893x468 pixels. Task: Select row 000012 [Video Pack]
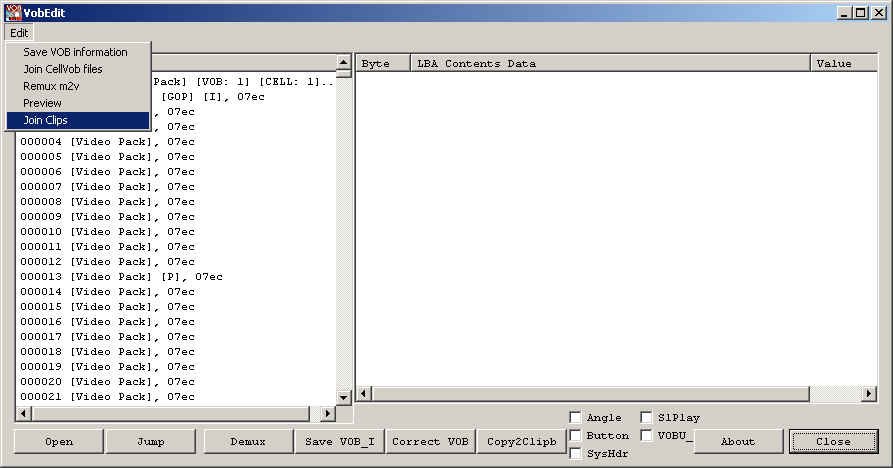click(107, 261)
